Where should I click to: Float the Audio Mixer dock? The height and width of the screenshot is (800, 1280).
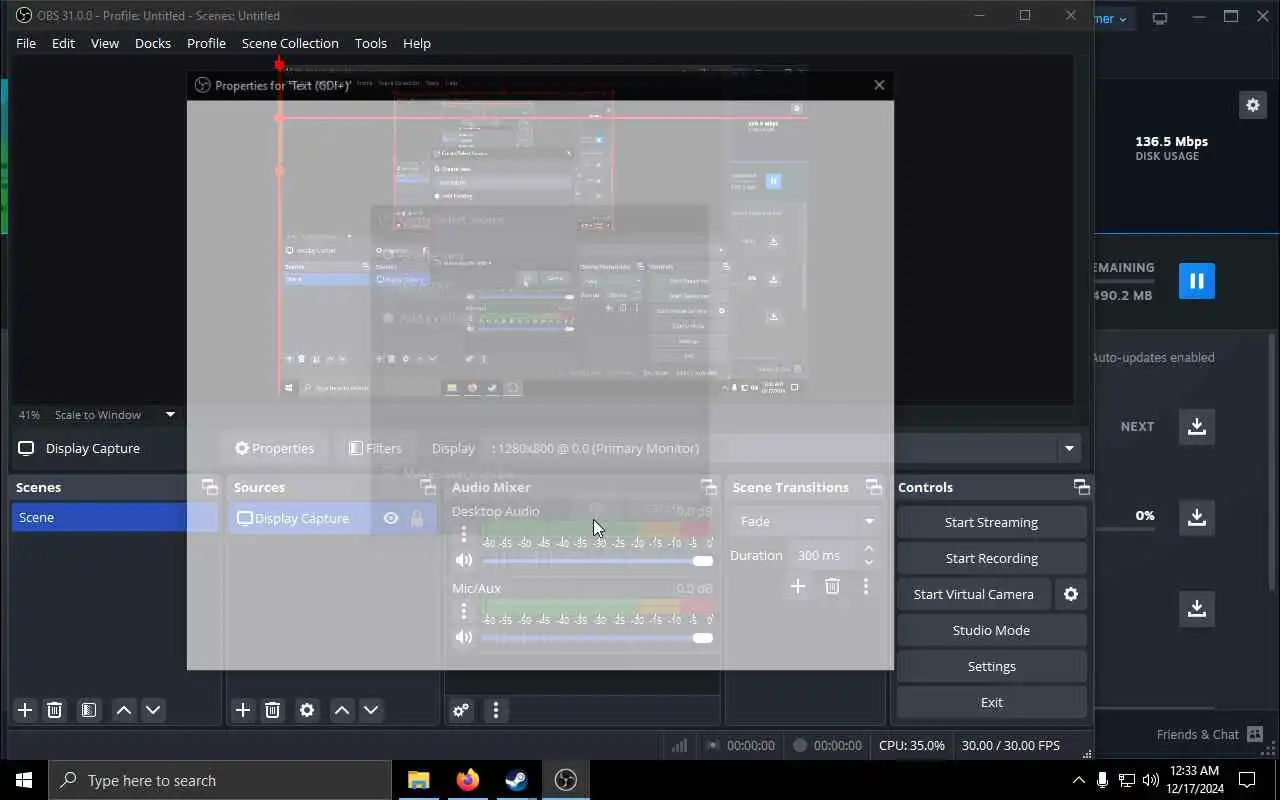click(709, 487)
